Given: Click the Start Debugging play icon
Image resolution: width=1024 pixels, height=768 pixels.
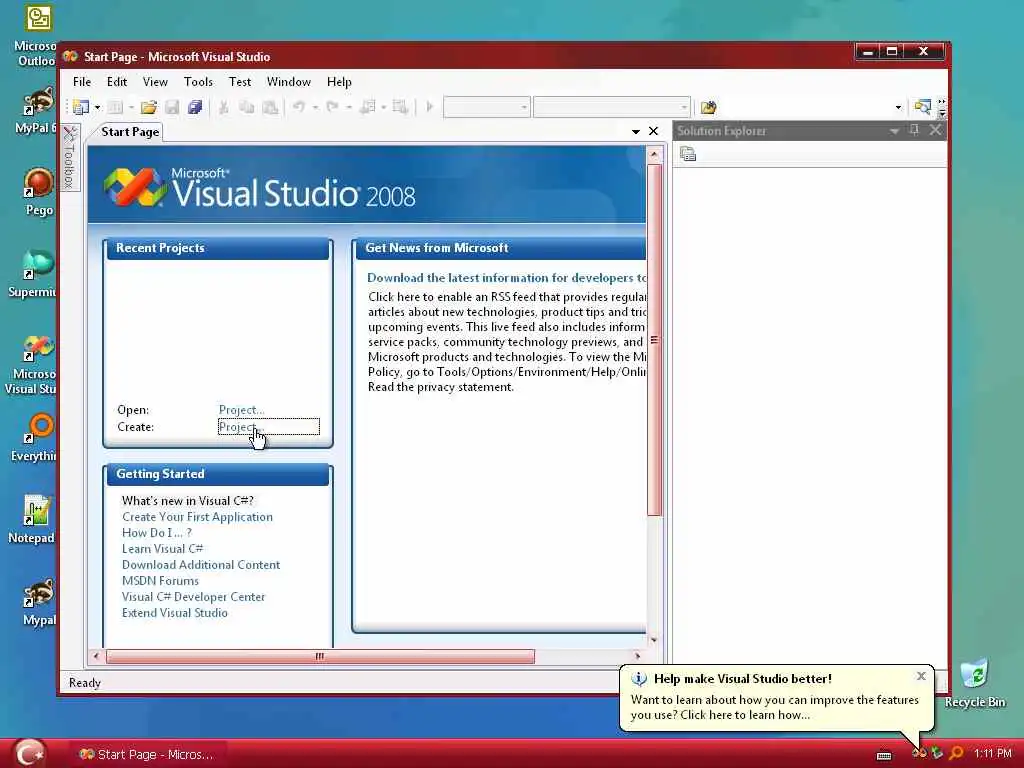Looking at the screenshot, I should coord(430,107).
